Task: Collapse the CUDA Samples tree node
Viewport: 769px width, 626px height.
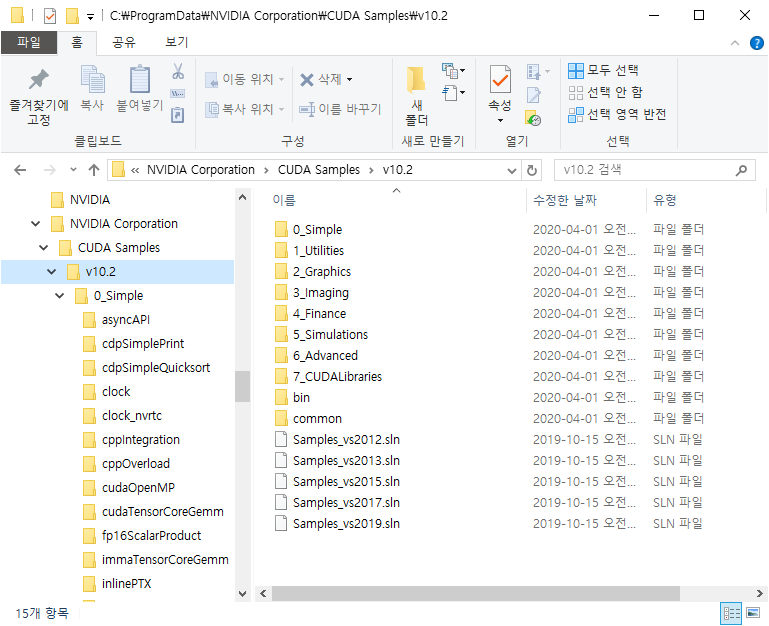Action: point(43,248)
